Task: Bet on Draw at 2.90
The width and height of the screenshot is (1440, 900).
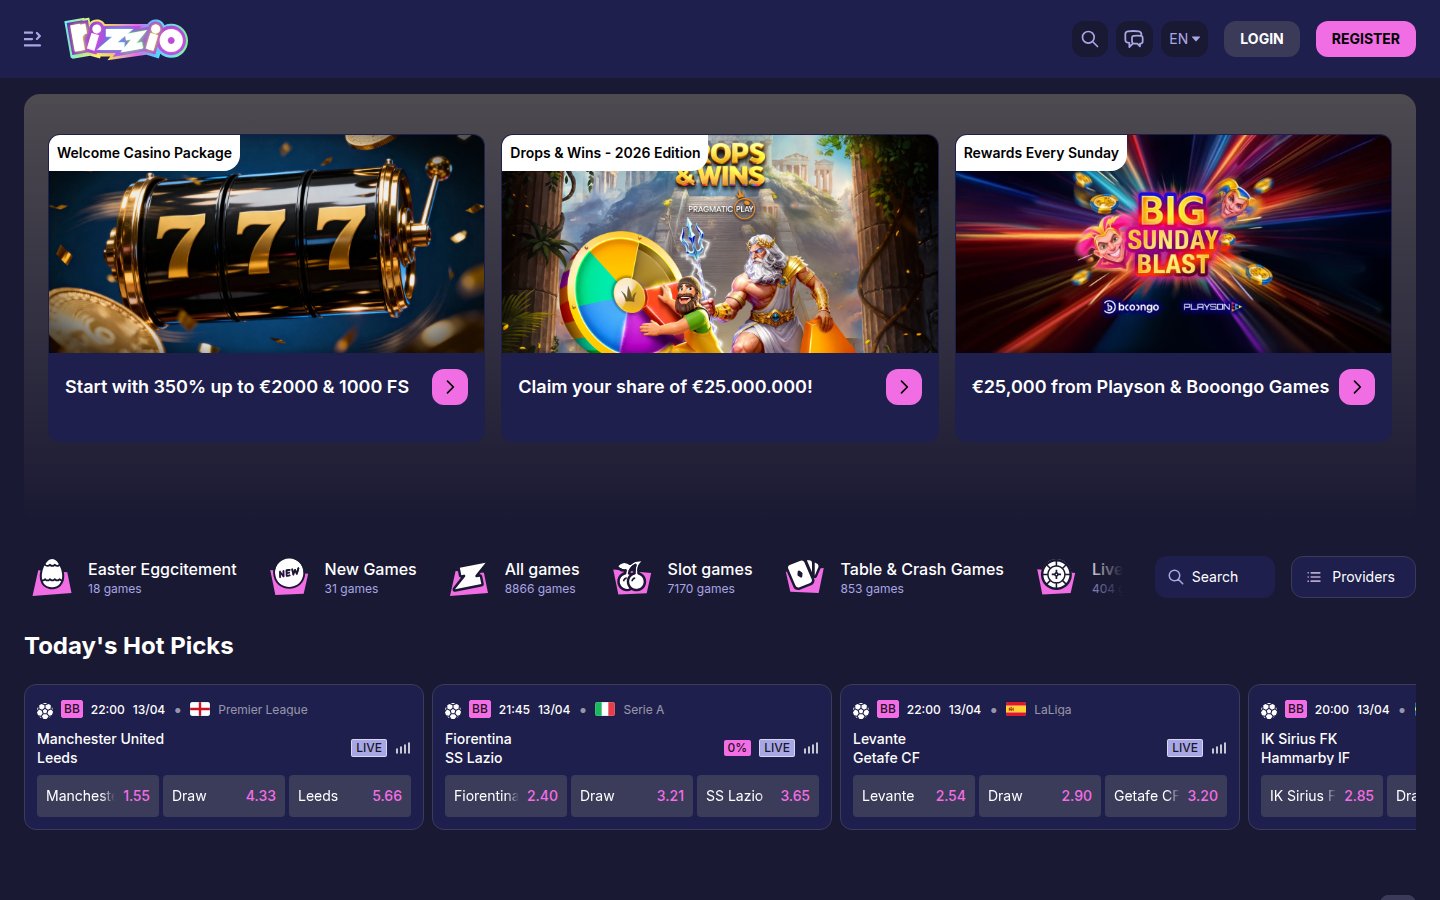Action: coord(1040,796)
